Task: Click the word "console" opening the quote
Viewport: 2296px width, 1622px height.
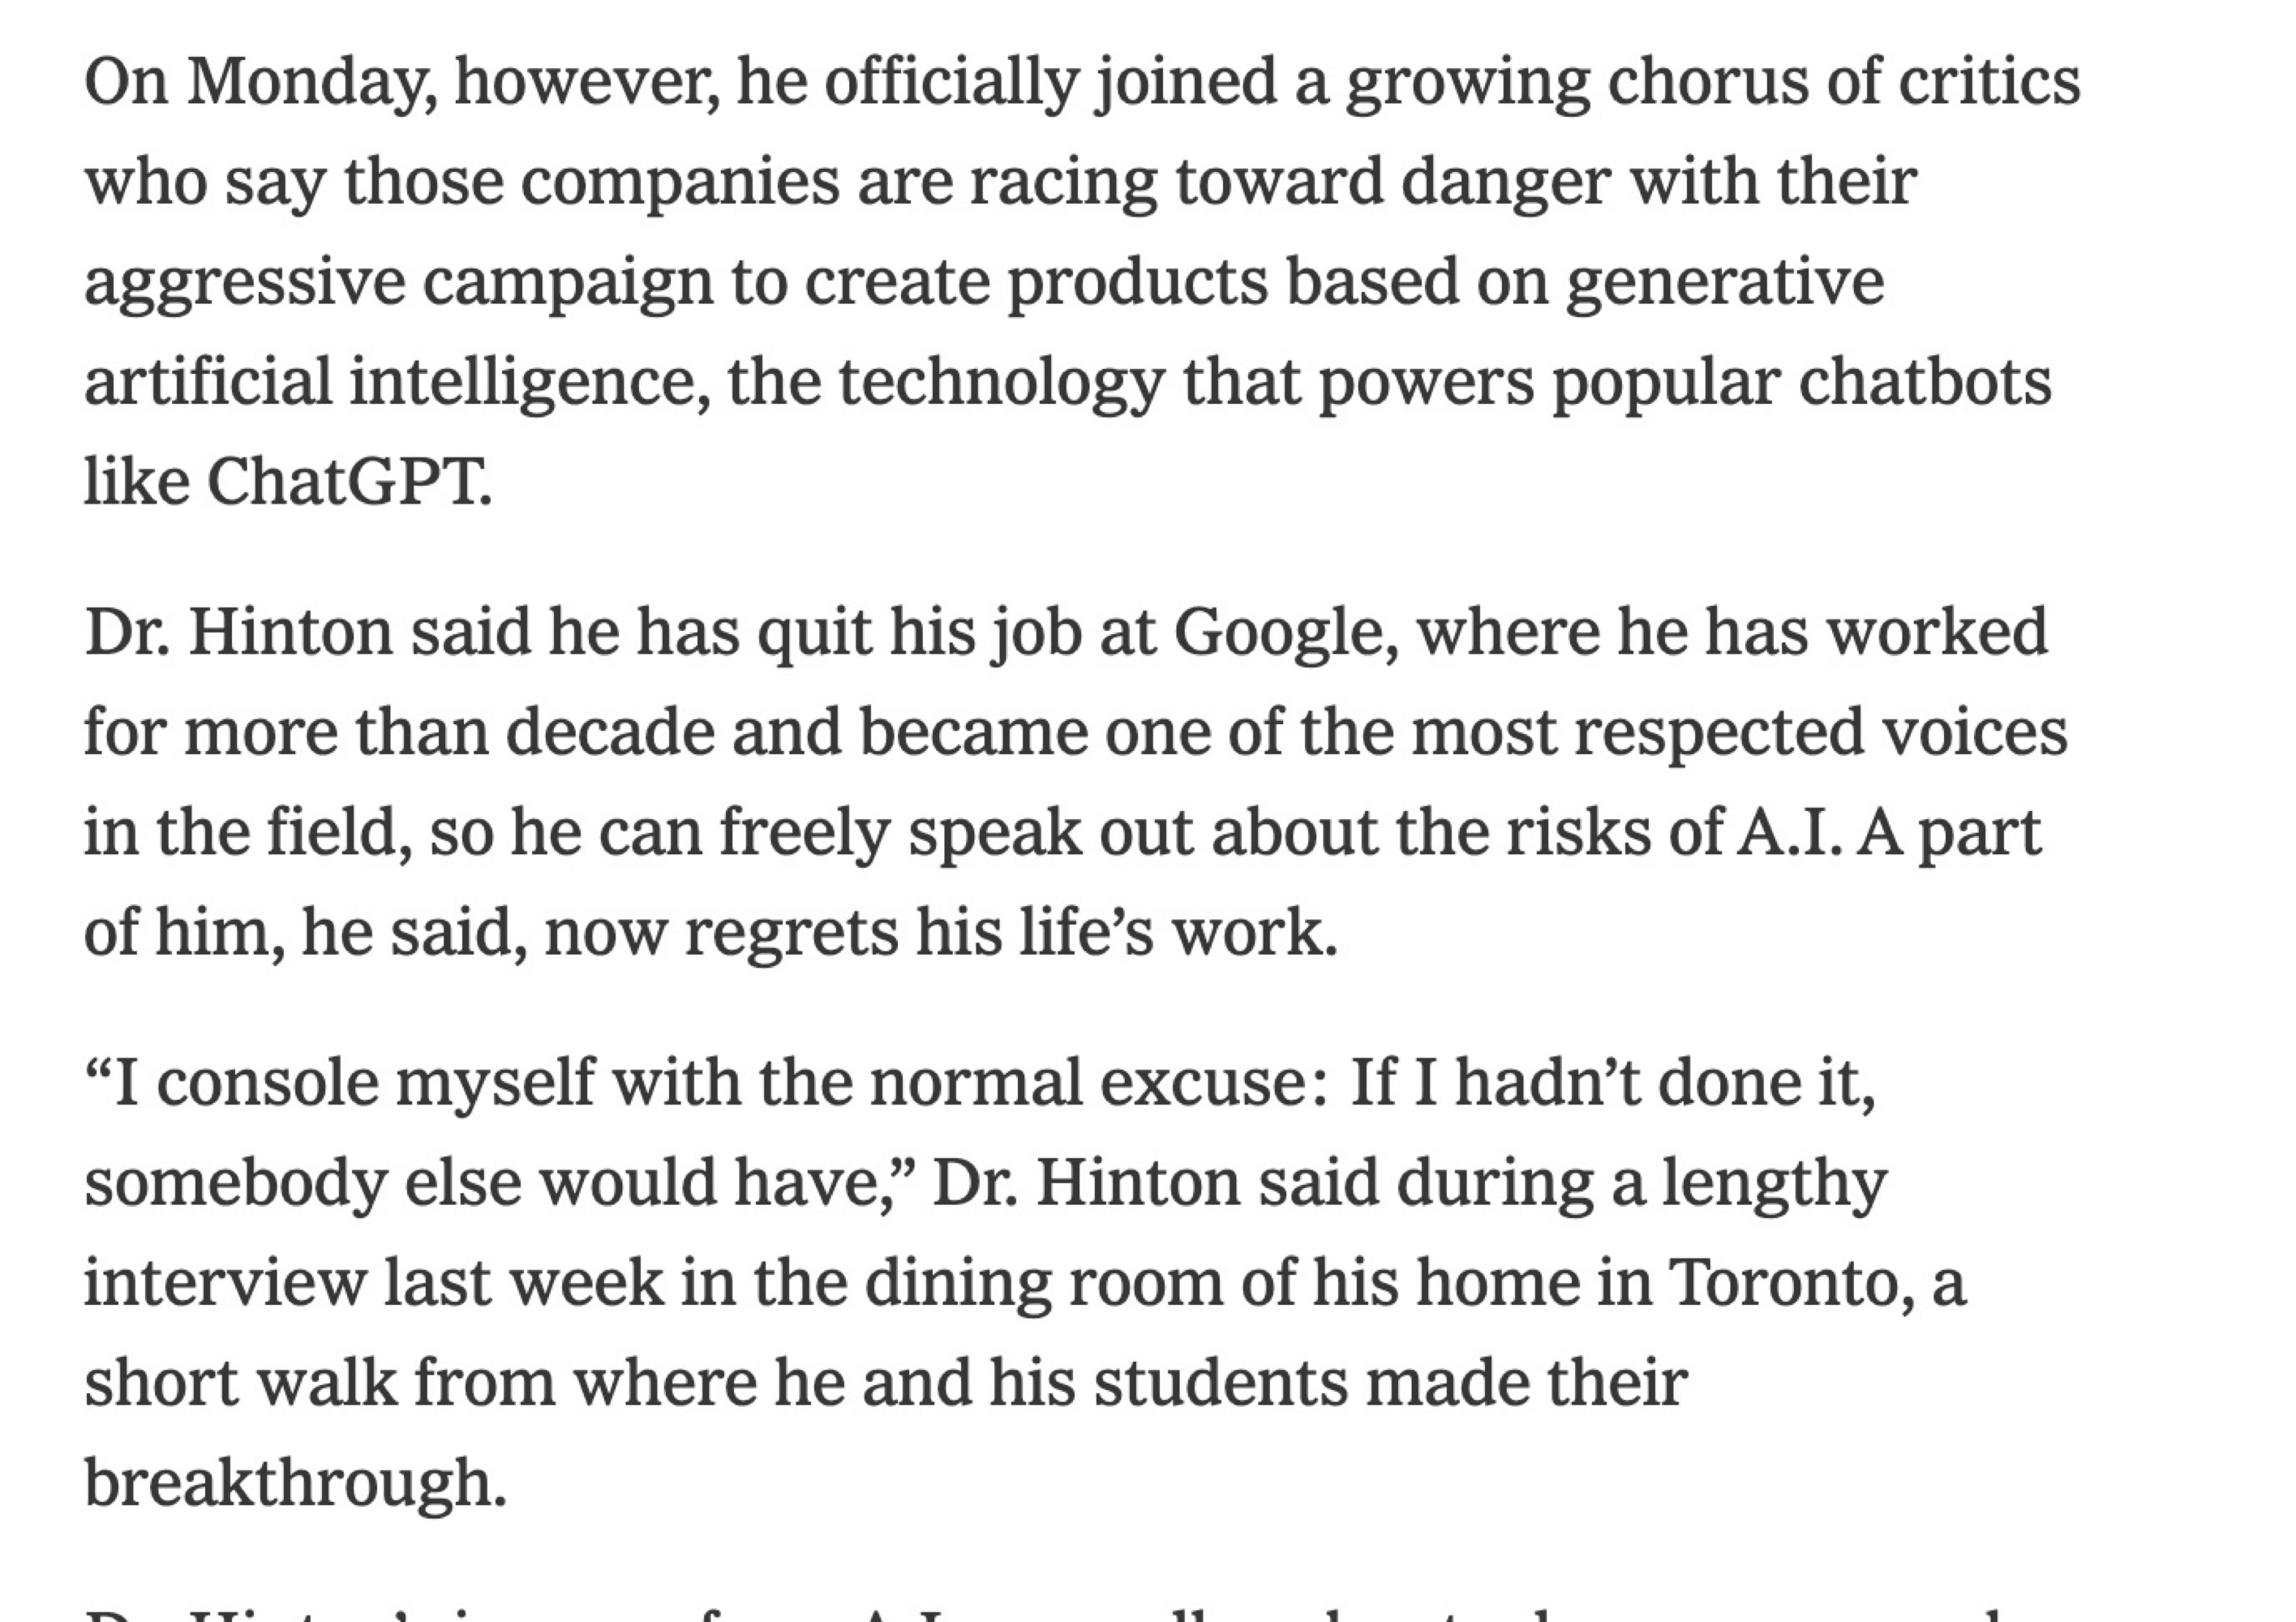Action: (x=267, y=1083)
